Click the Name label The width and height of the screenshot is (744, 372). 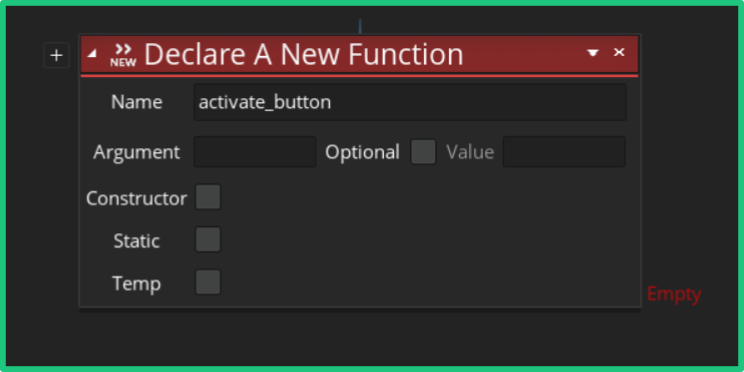coord(137,102)
